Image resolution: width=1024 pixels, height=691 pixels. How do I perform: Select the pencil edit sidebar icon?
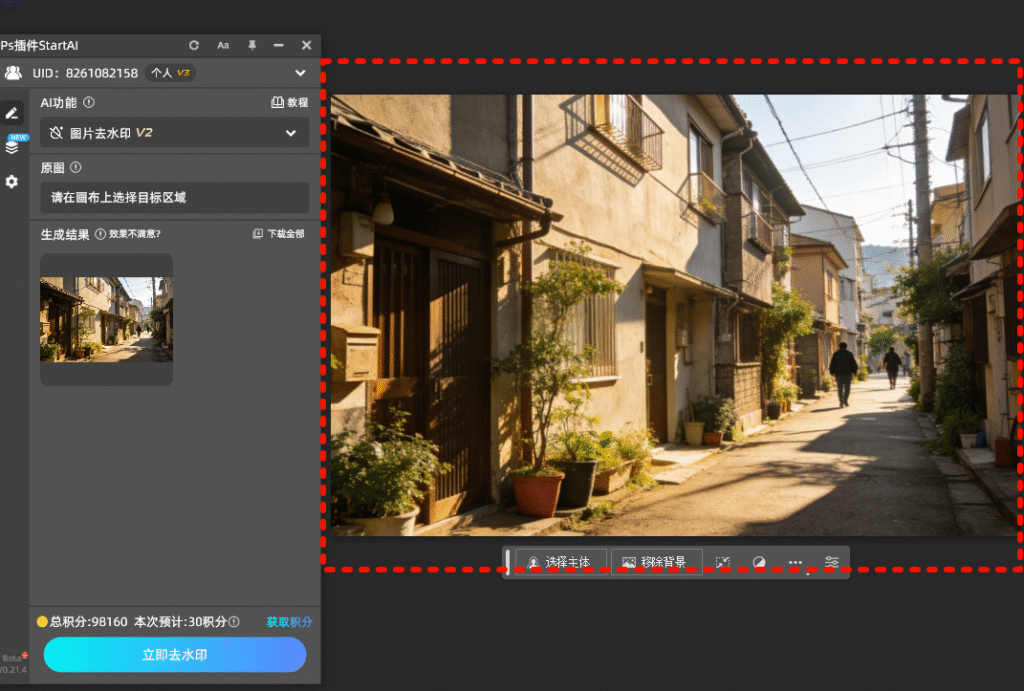[12, 114]
